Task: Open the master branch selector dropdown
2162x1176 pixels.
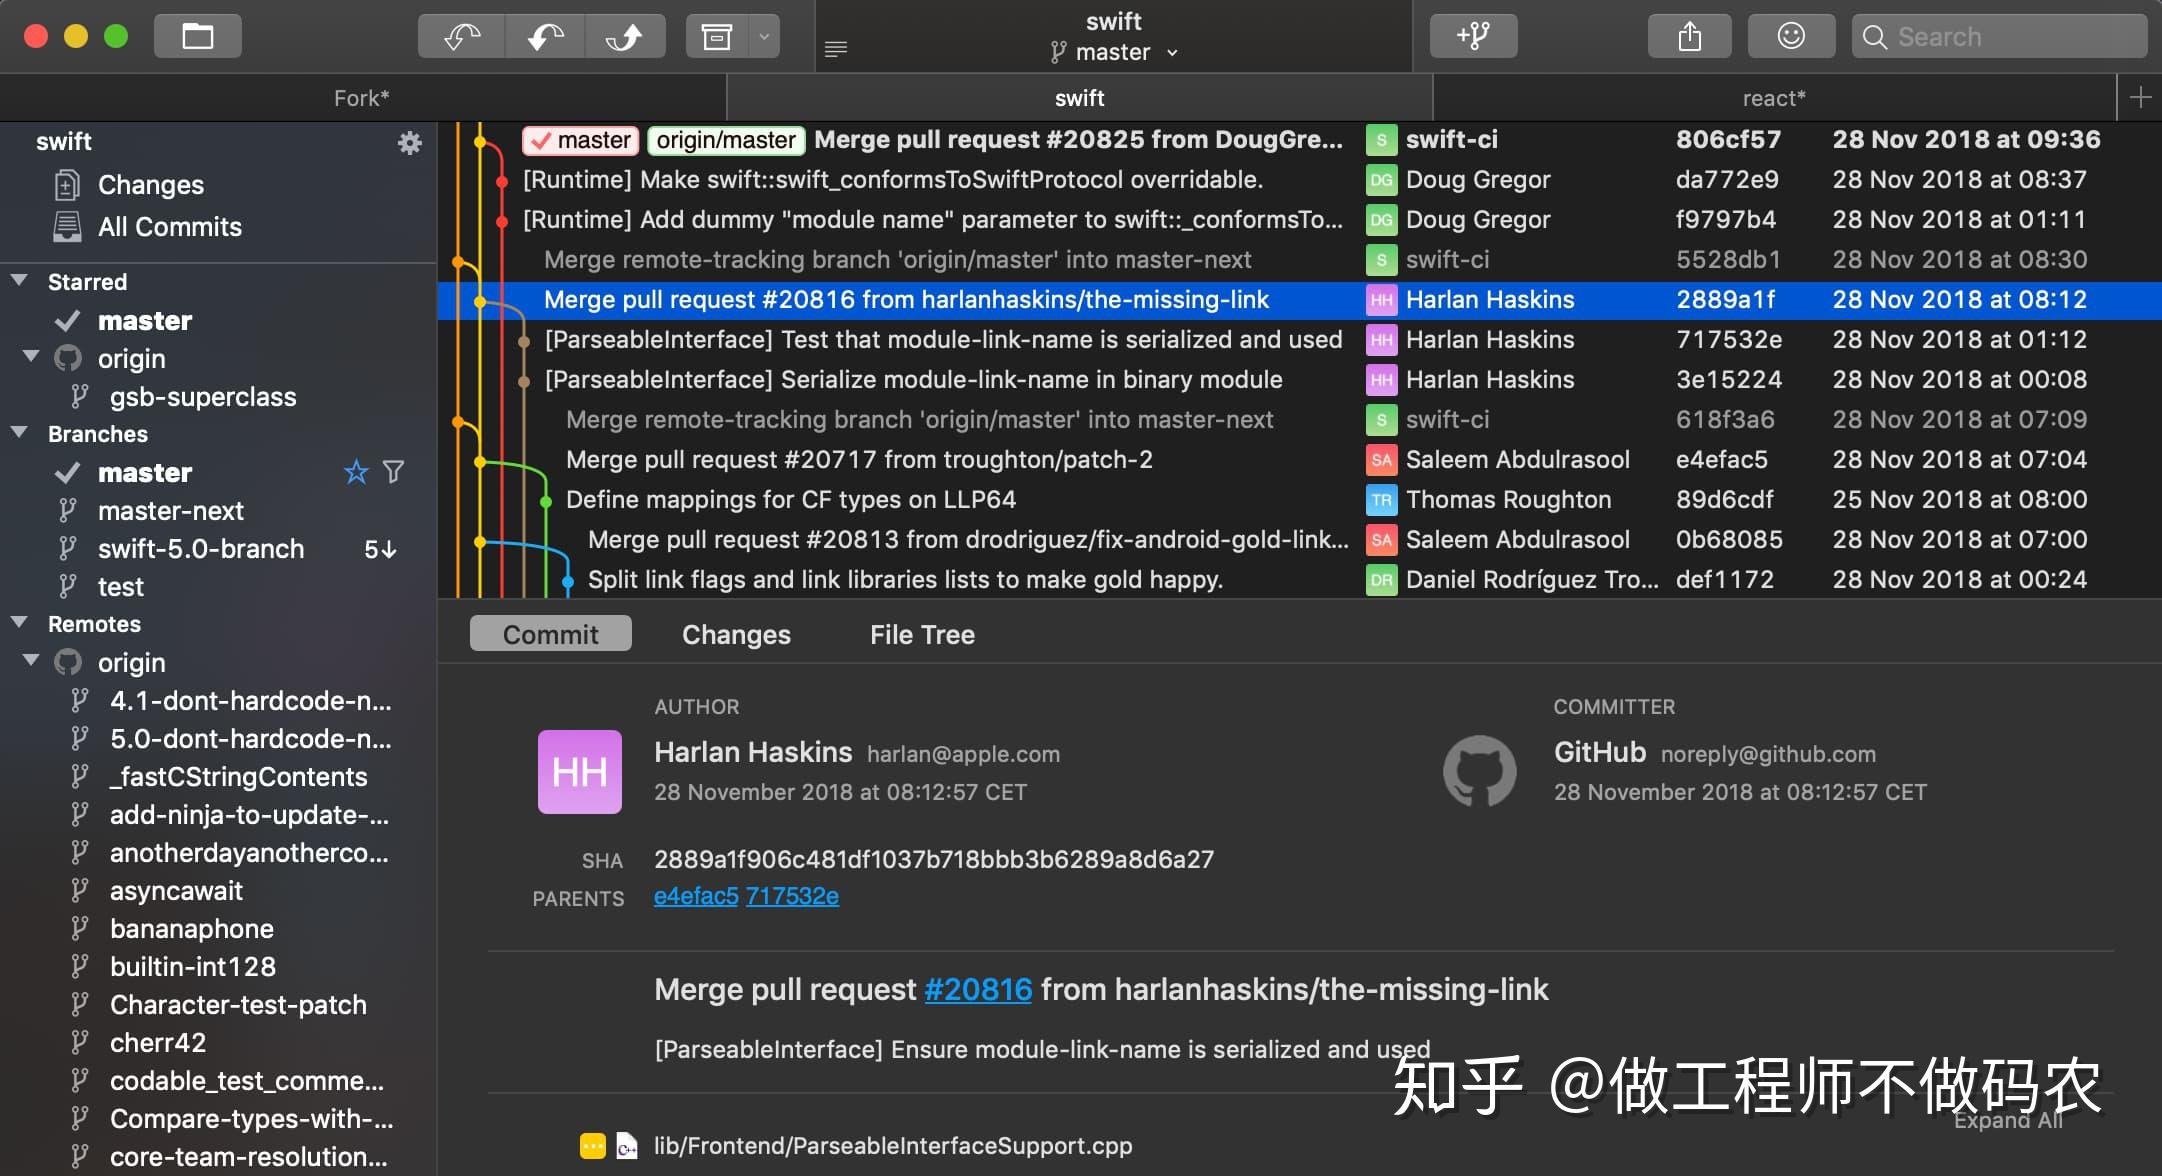Action: tap(1114, 52)
